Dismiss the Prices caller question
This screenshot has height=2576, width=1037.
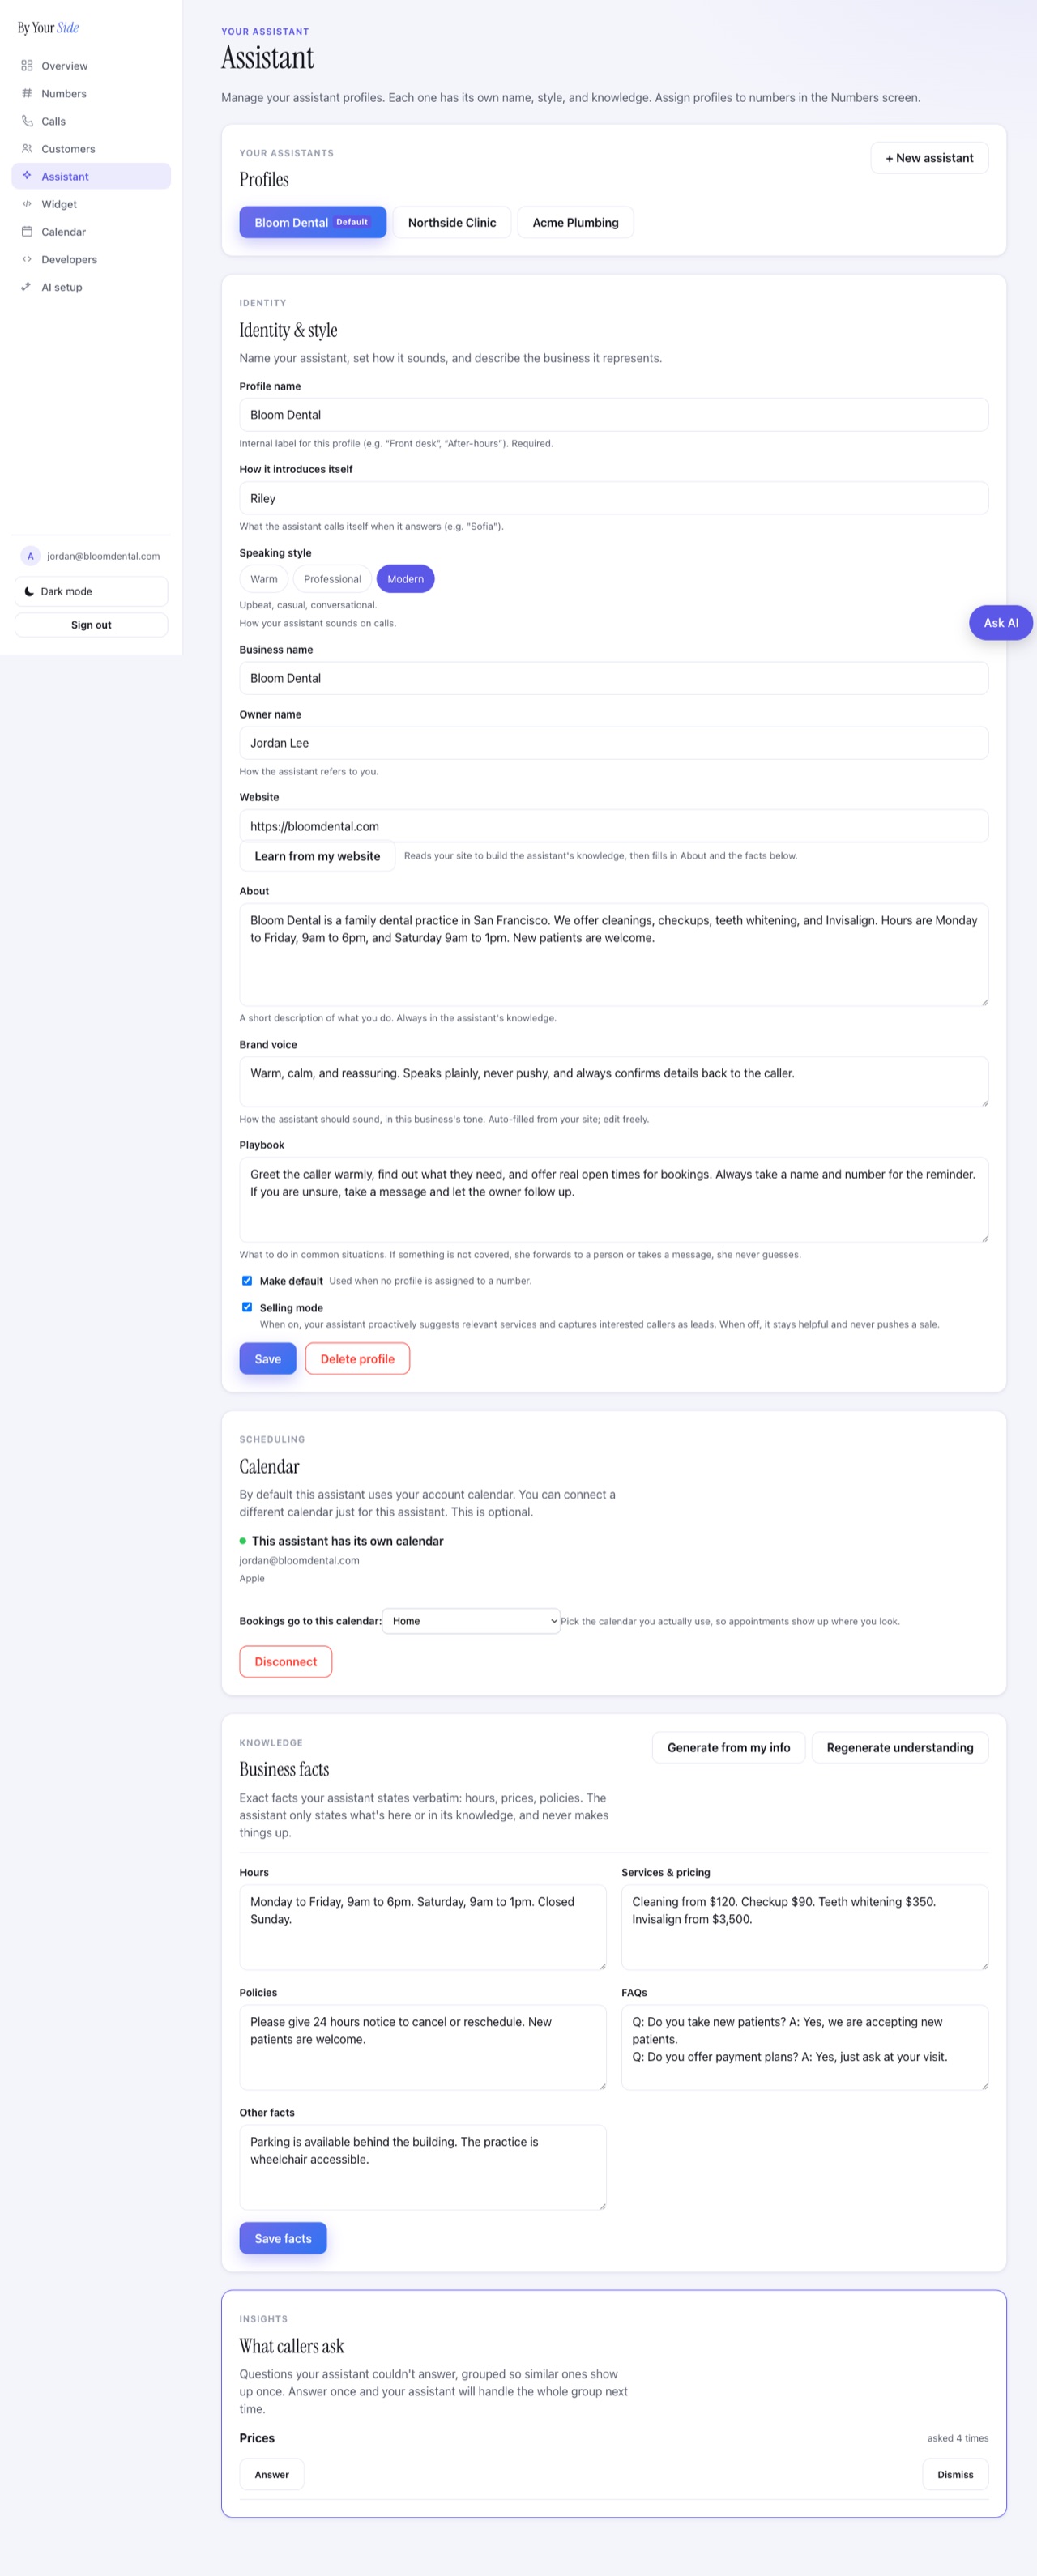(x=955, y=2474)
